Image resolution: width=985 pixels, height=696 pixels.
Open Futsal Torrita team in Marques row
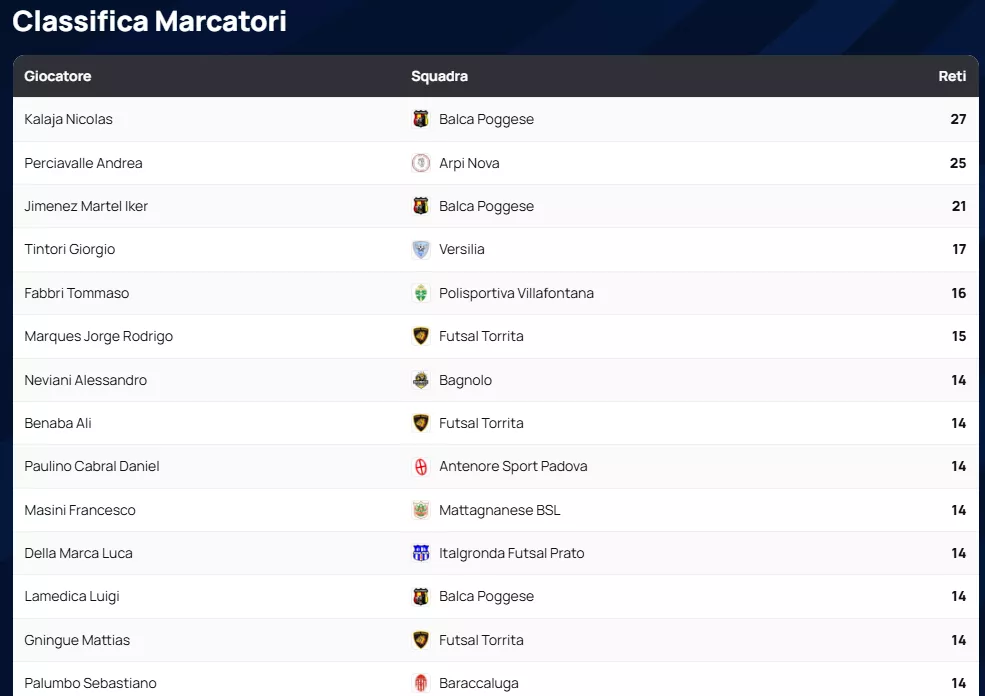[x=481, y=336]
